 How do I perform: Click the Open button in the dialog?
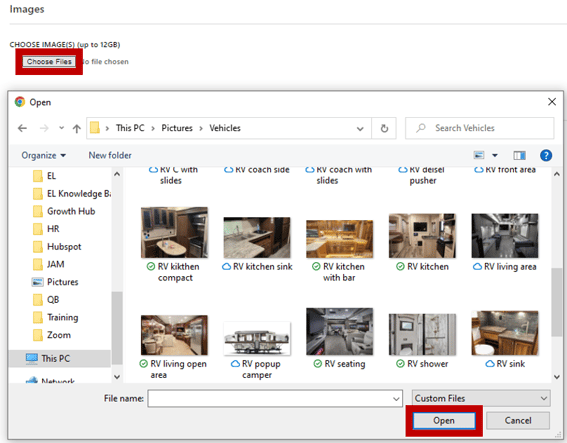click(x=444, y=421)
